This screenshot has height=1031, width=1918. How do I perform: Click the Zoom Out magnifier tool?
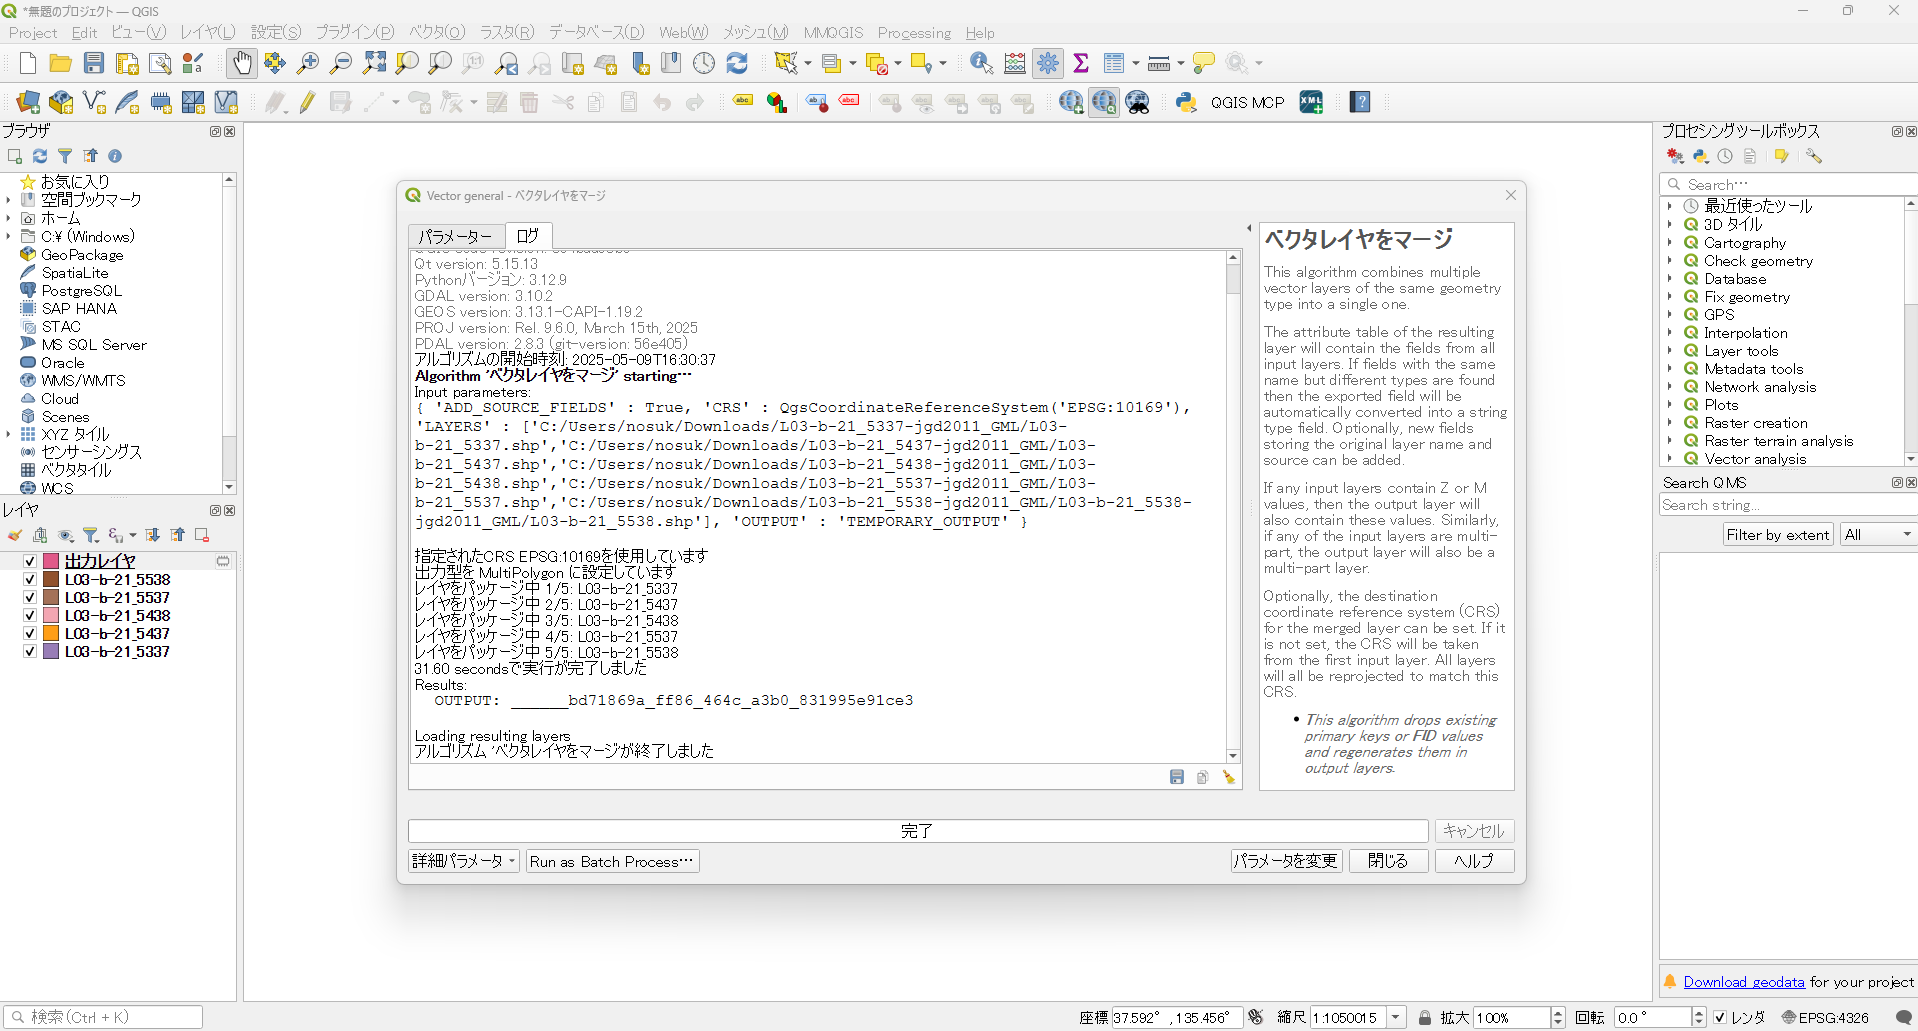point(341,64)
